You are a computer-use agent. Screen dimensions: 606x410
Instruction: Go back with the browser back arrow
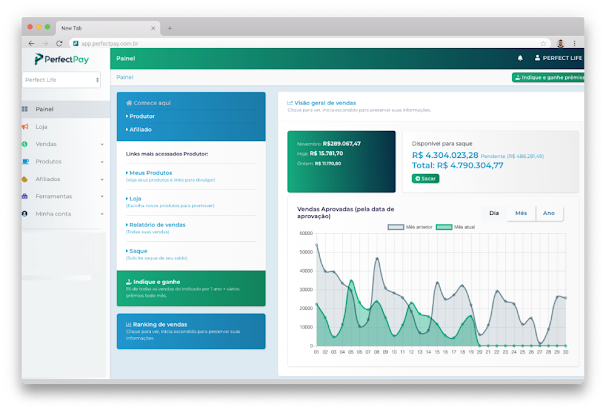pos(31,43)
